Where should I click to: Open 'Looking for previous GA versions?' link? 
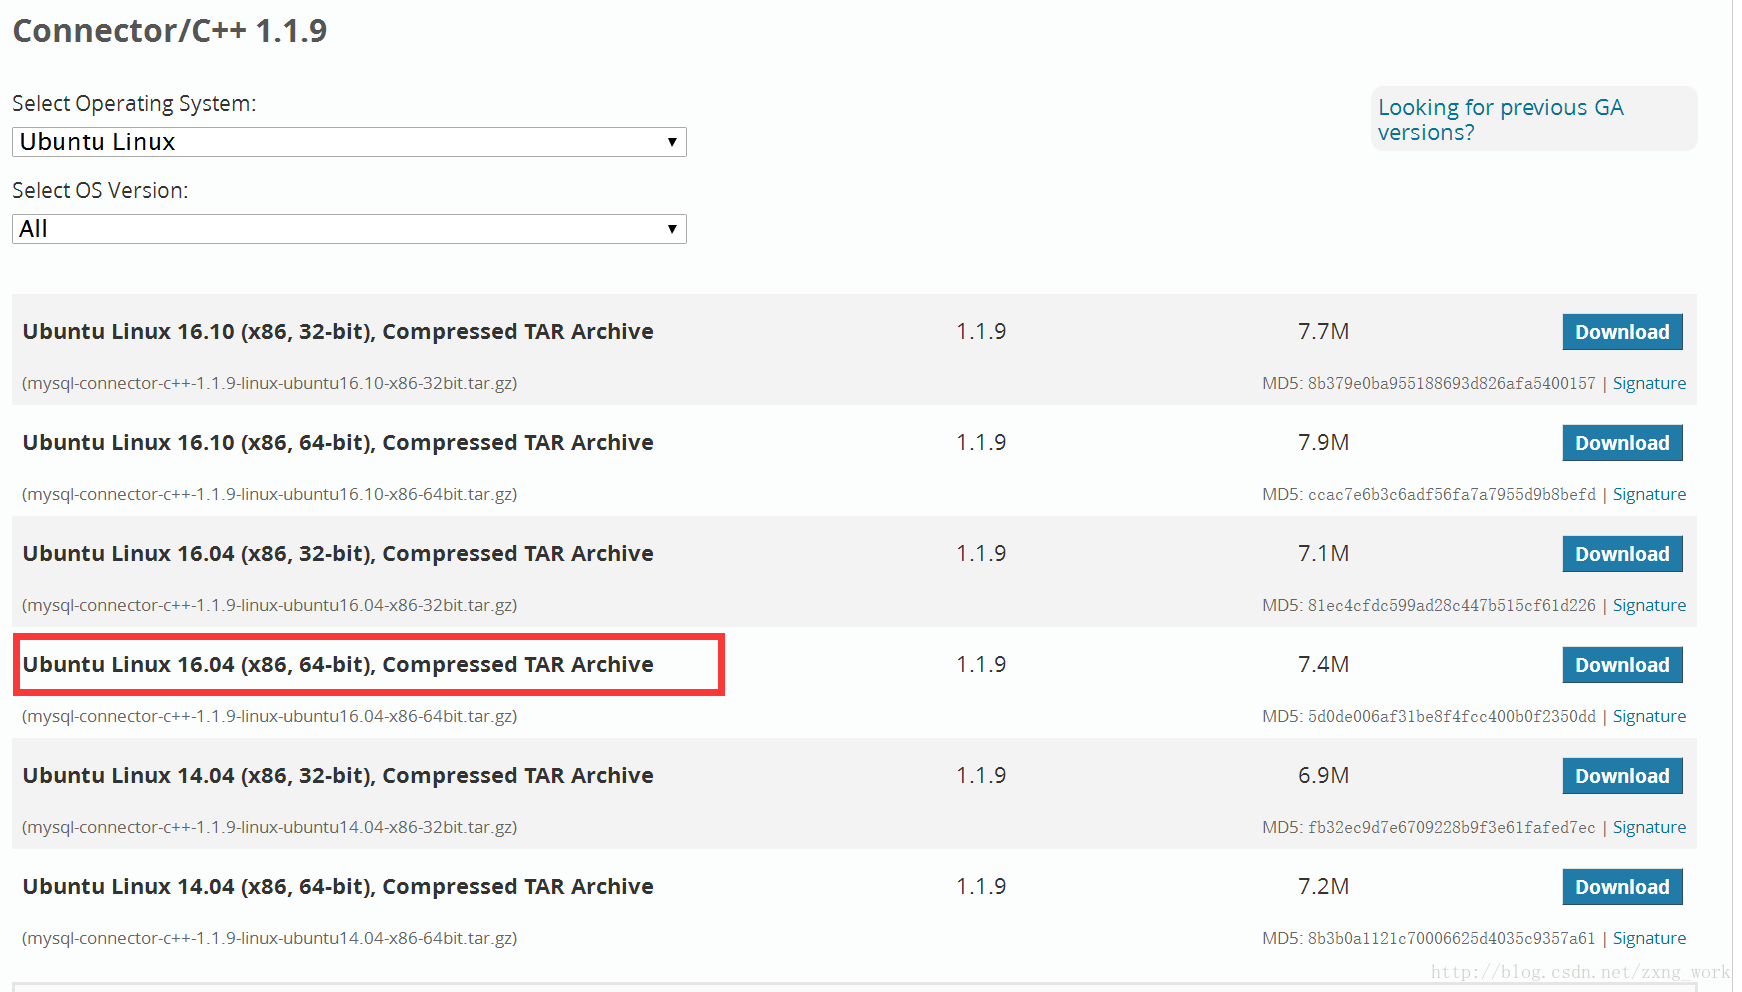click(x=1501, y=120)
